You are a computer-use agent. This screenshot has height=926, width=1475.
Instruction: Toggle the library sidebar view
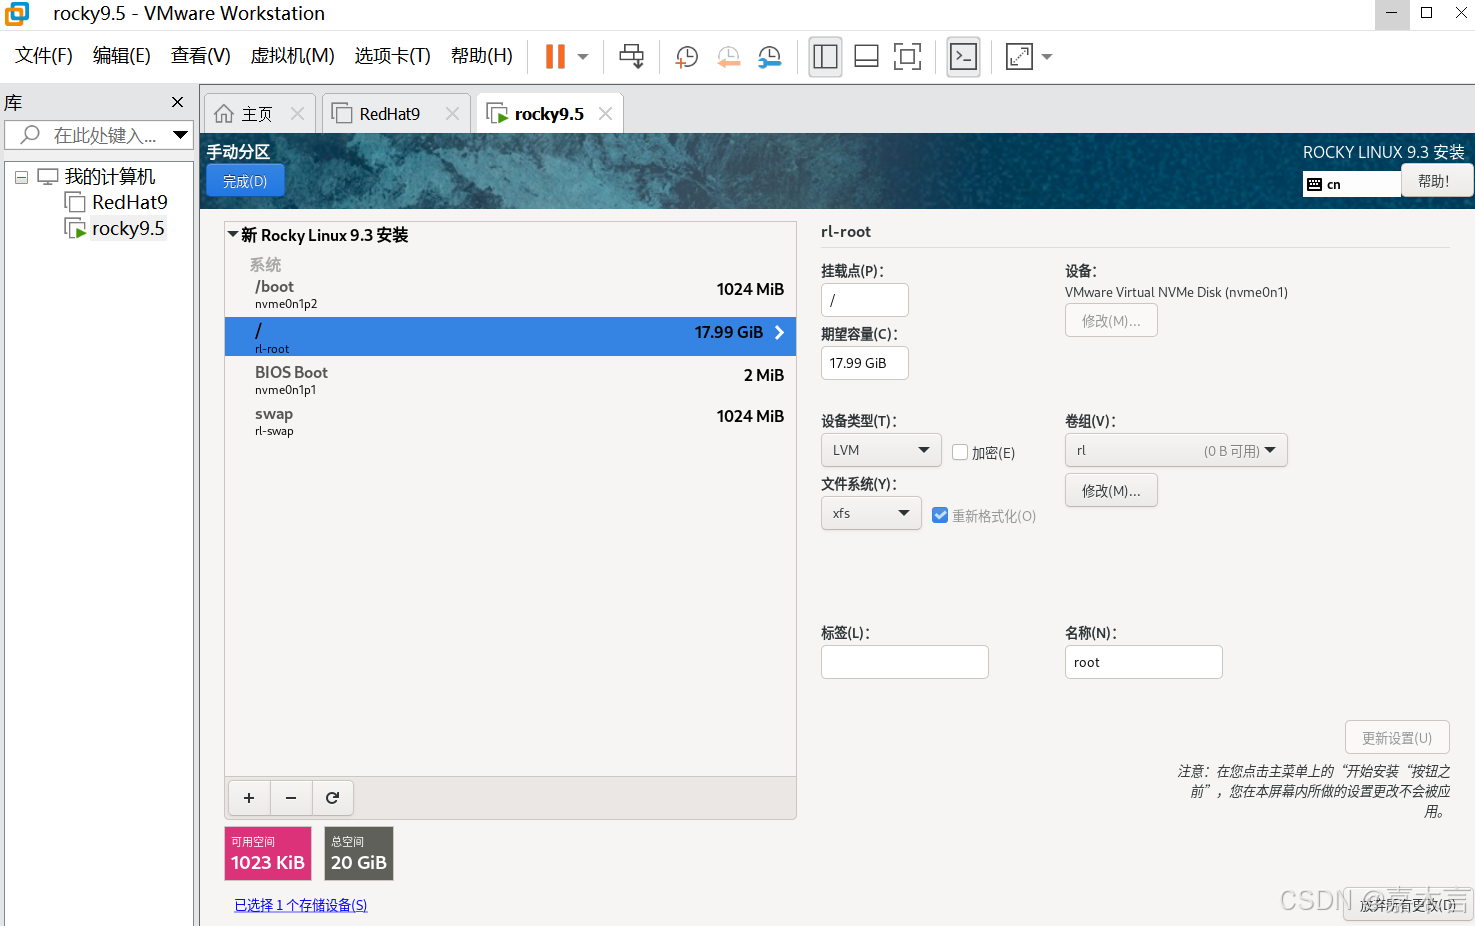pyautogui.click(x=825, y=57)
